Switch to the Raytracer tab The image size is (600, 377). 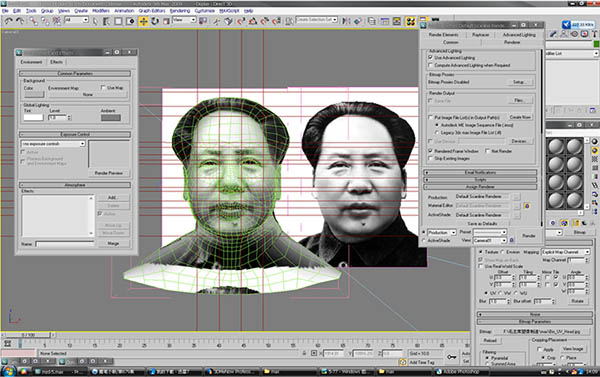(480, 34)
